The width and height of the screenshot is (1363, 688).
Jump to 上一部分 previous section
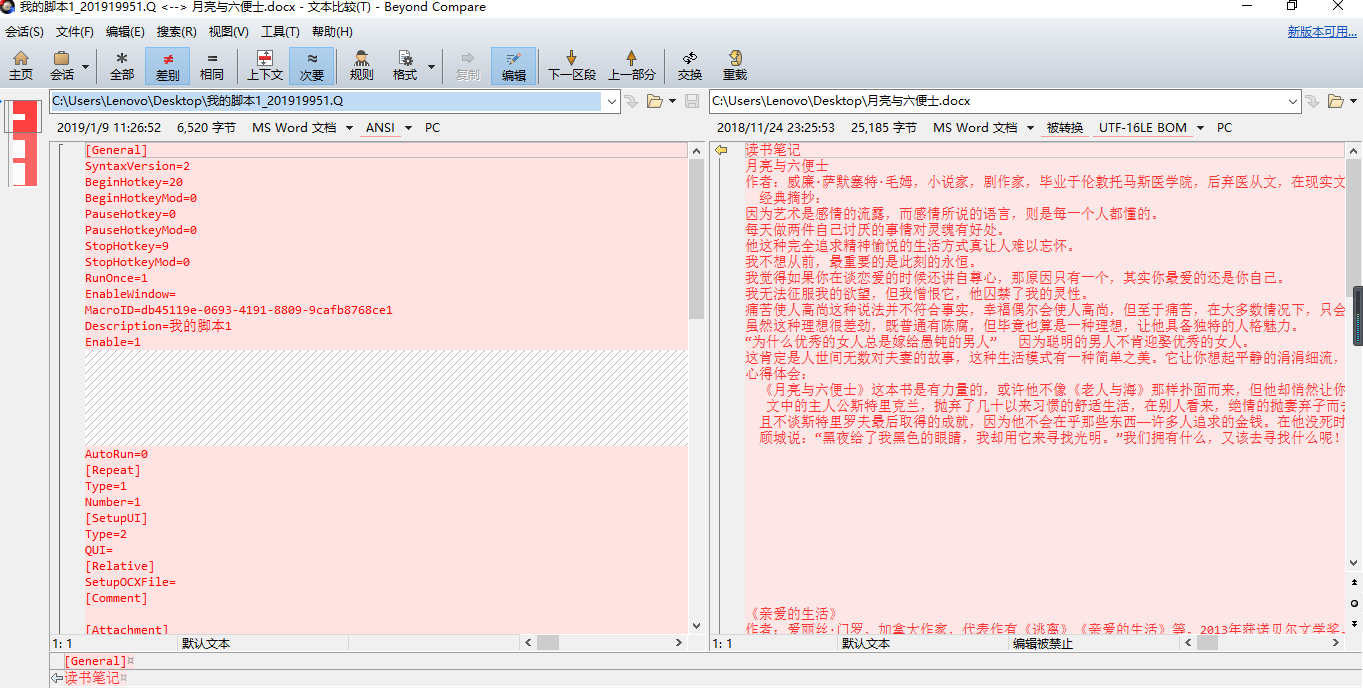click(632, 65)
